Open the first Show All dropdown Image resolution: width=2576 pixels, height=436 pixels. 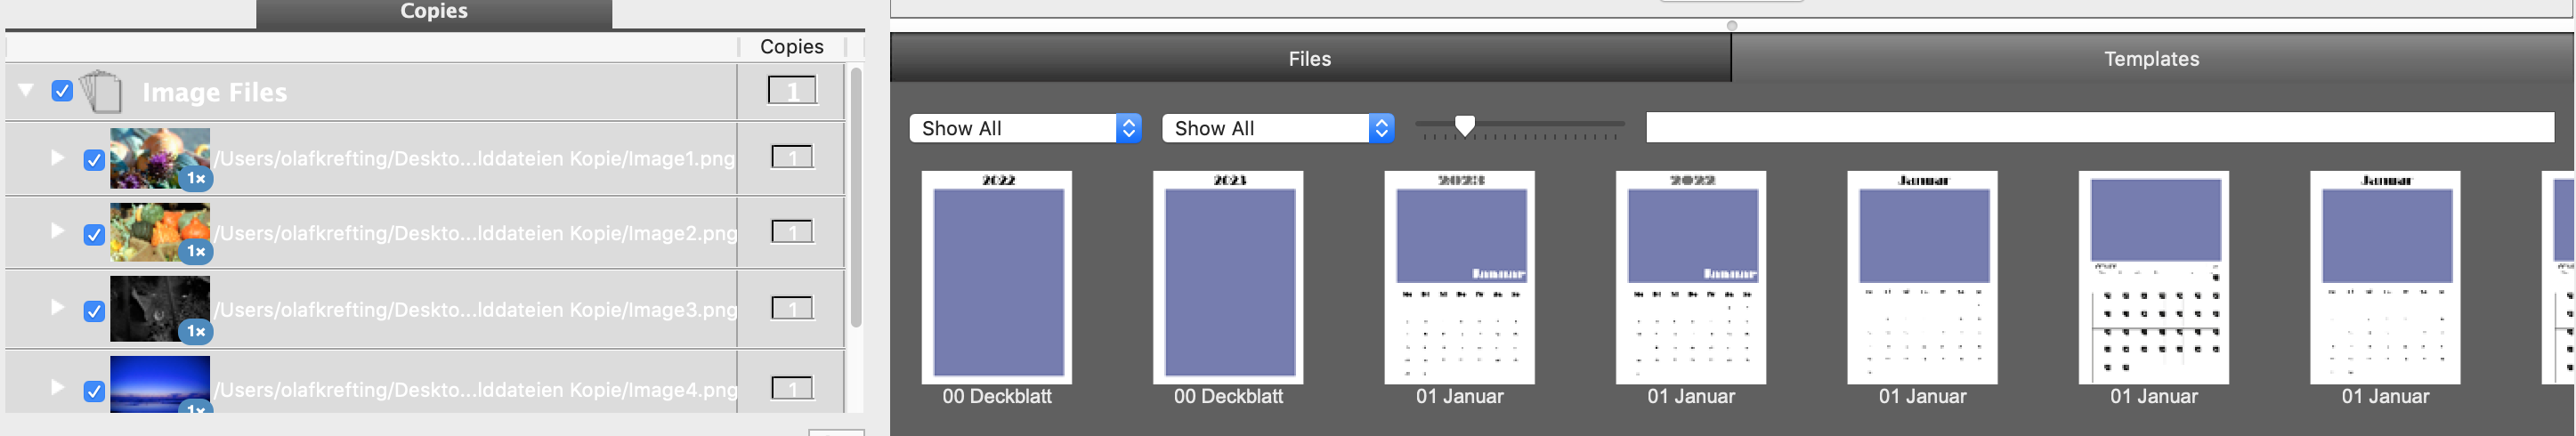point(1025,128)
